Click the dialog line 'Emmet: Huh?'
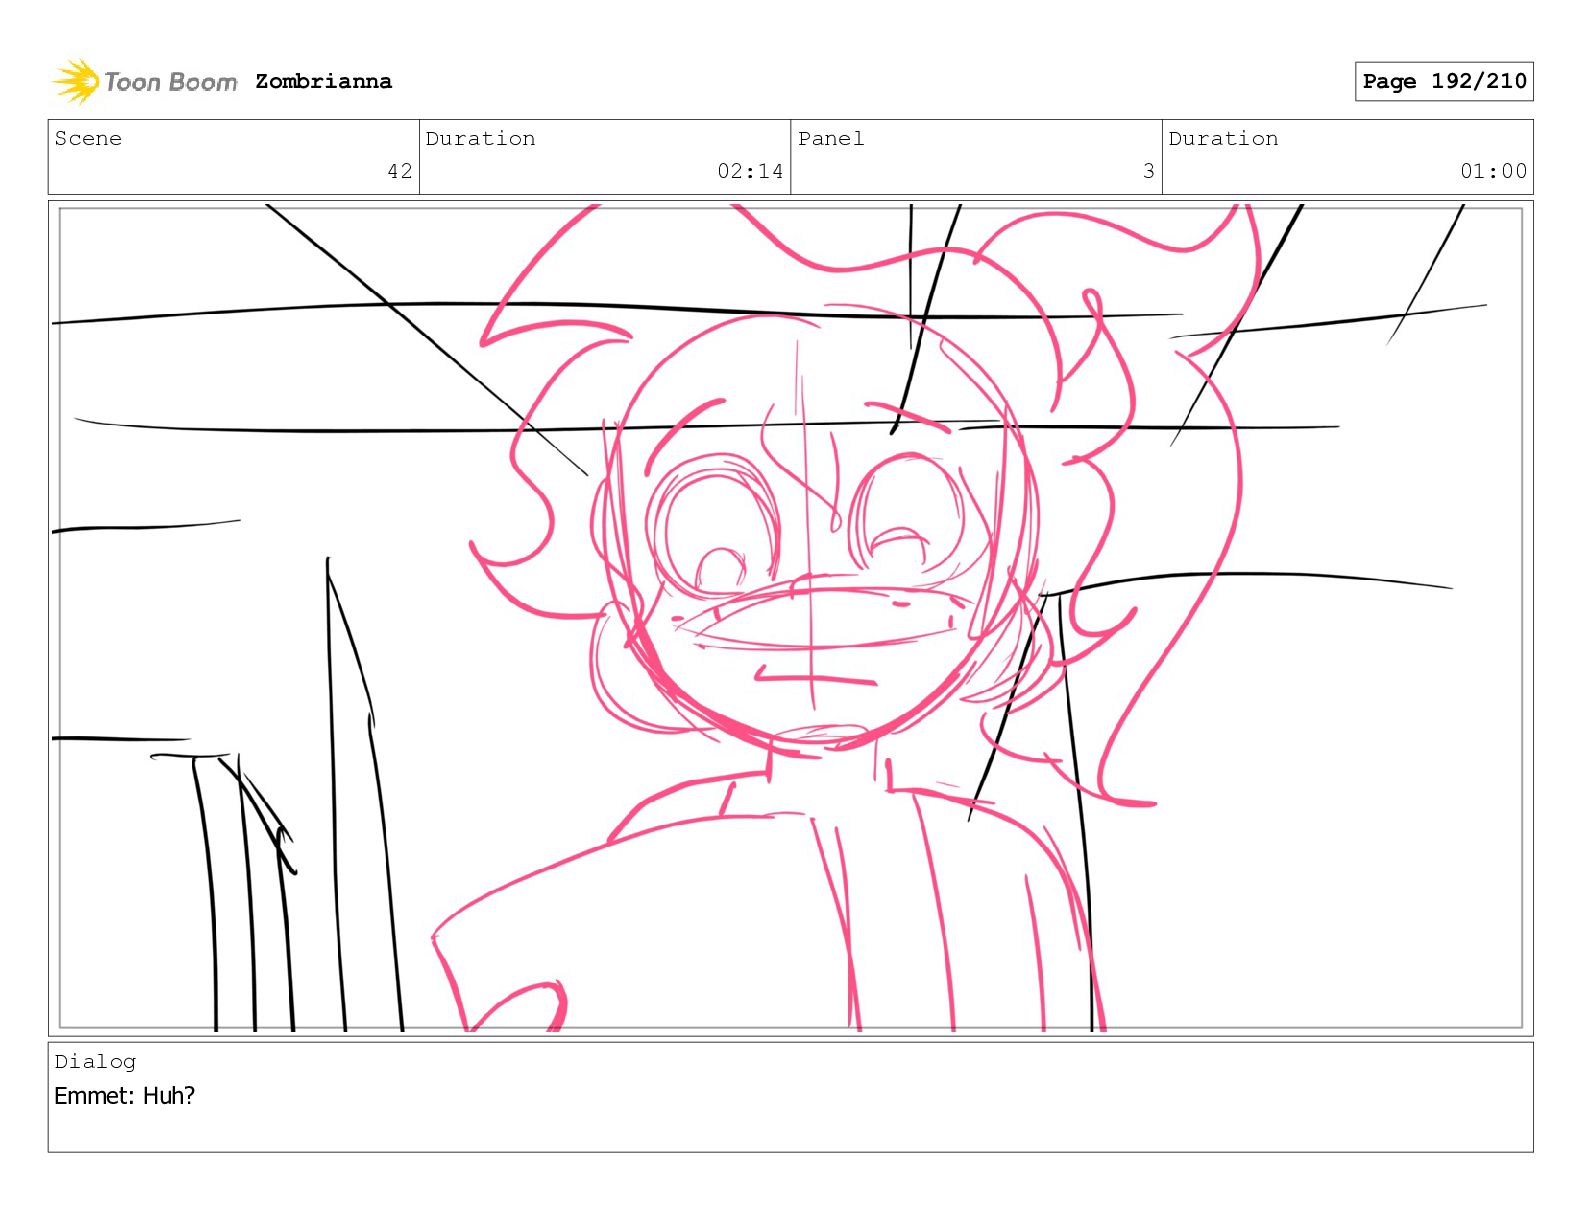The width and height of the screenshot is (1584, 1224). (x=125, y=1095)
